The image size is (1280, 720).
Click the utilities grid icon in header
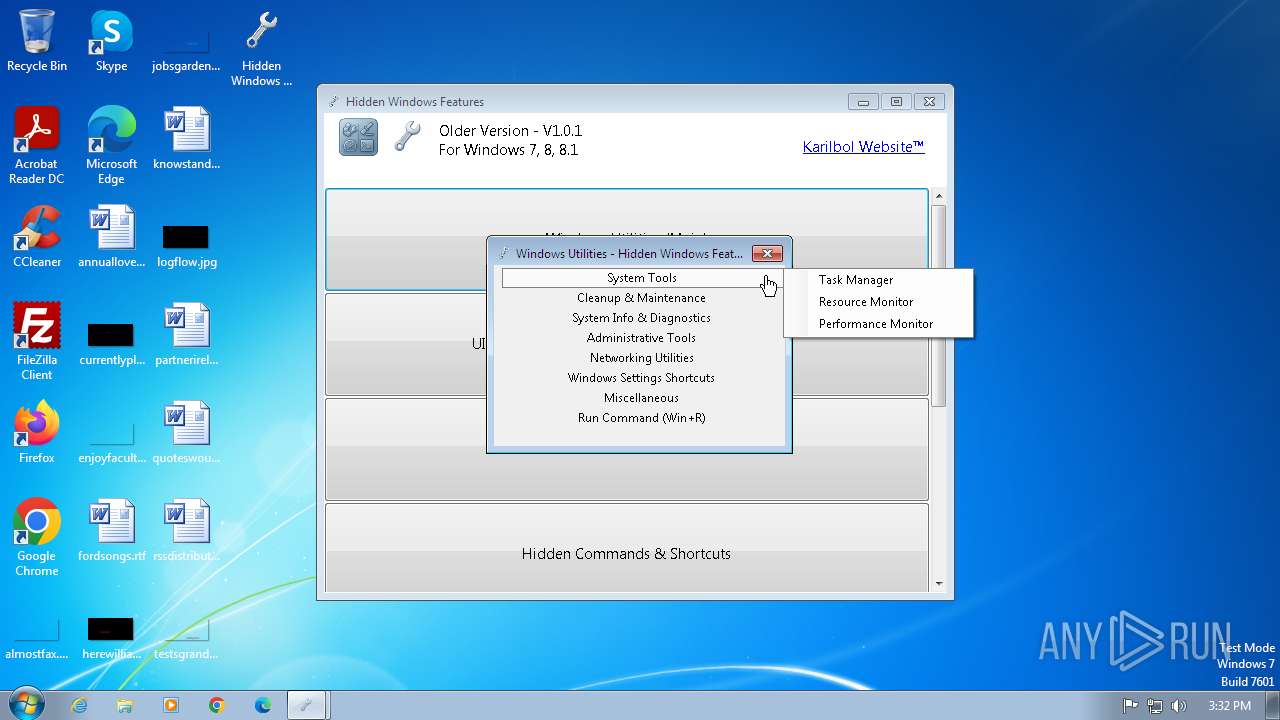(x=358, y=137)
